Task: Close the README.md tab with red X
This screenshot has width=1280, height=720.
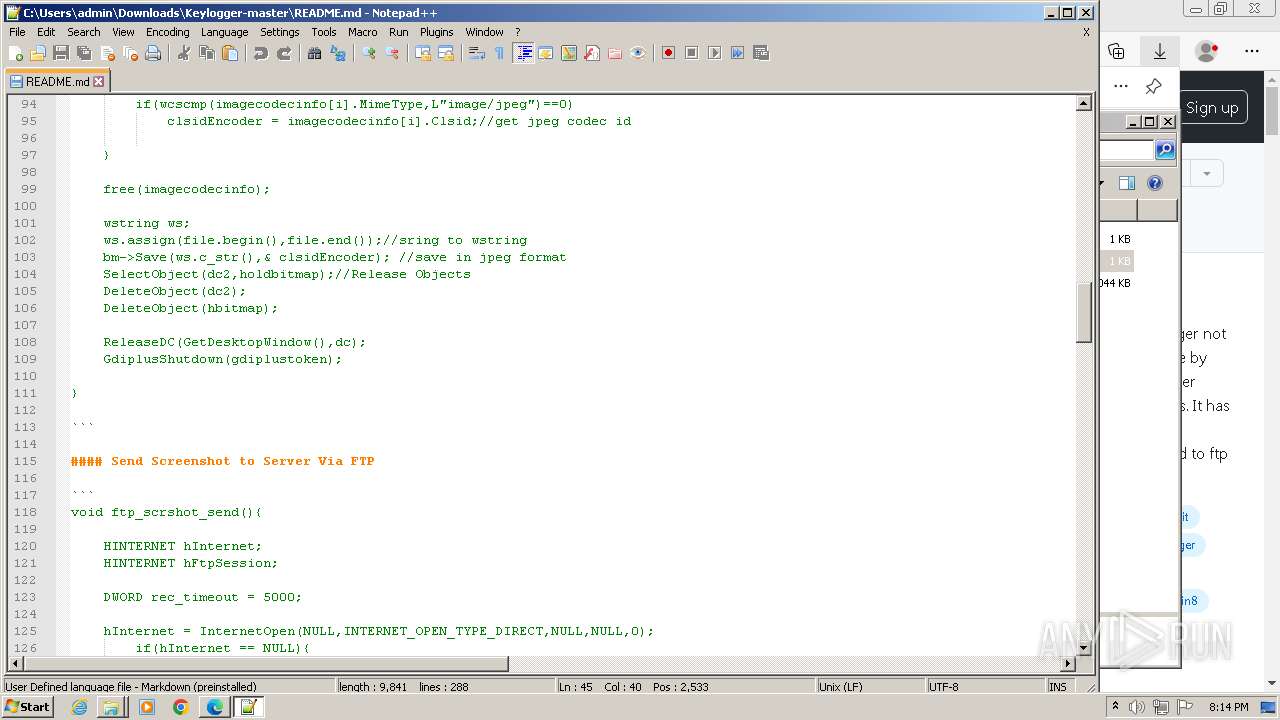Action: [98, 82]
